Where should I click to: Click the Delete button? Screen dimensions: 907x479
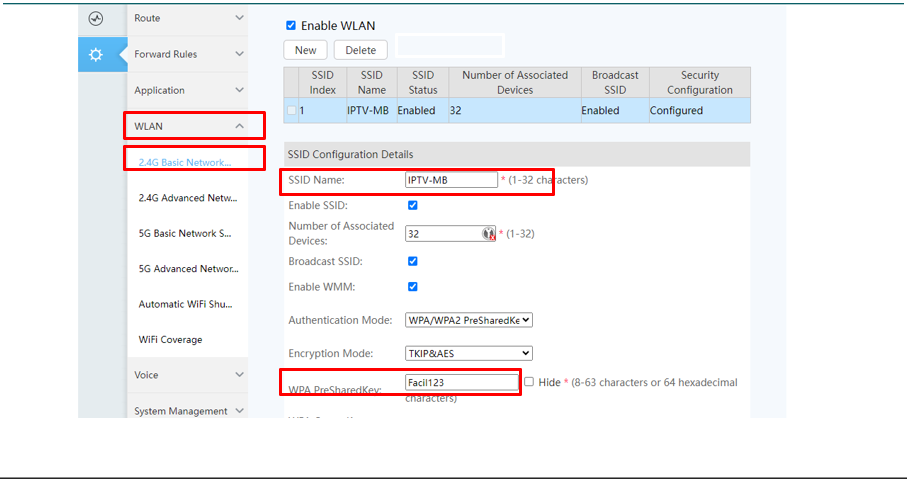360,50
